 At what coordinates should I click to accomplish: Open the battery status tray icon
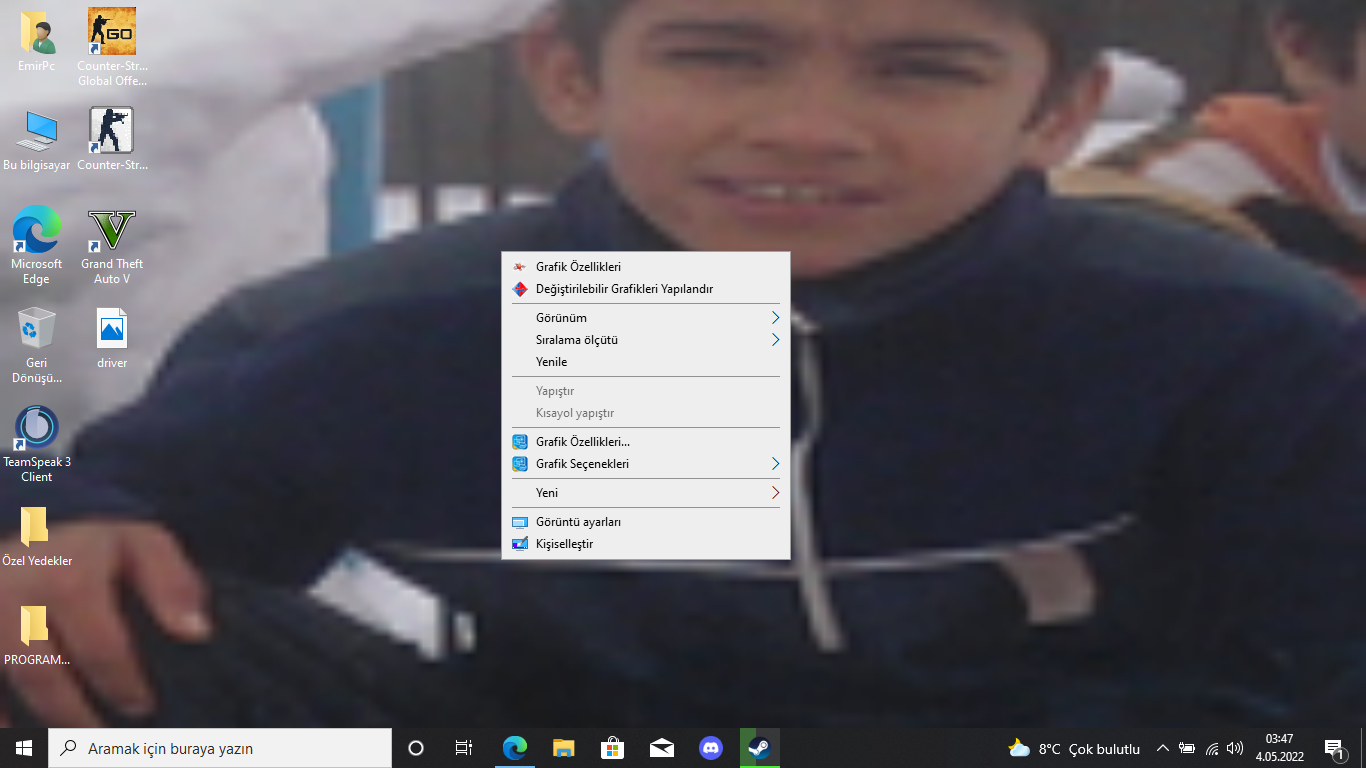[x=1187, y=748]
